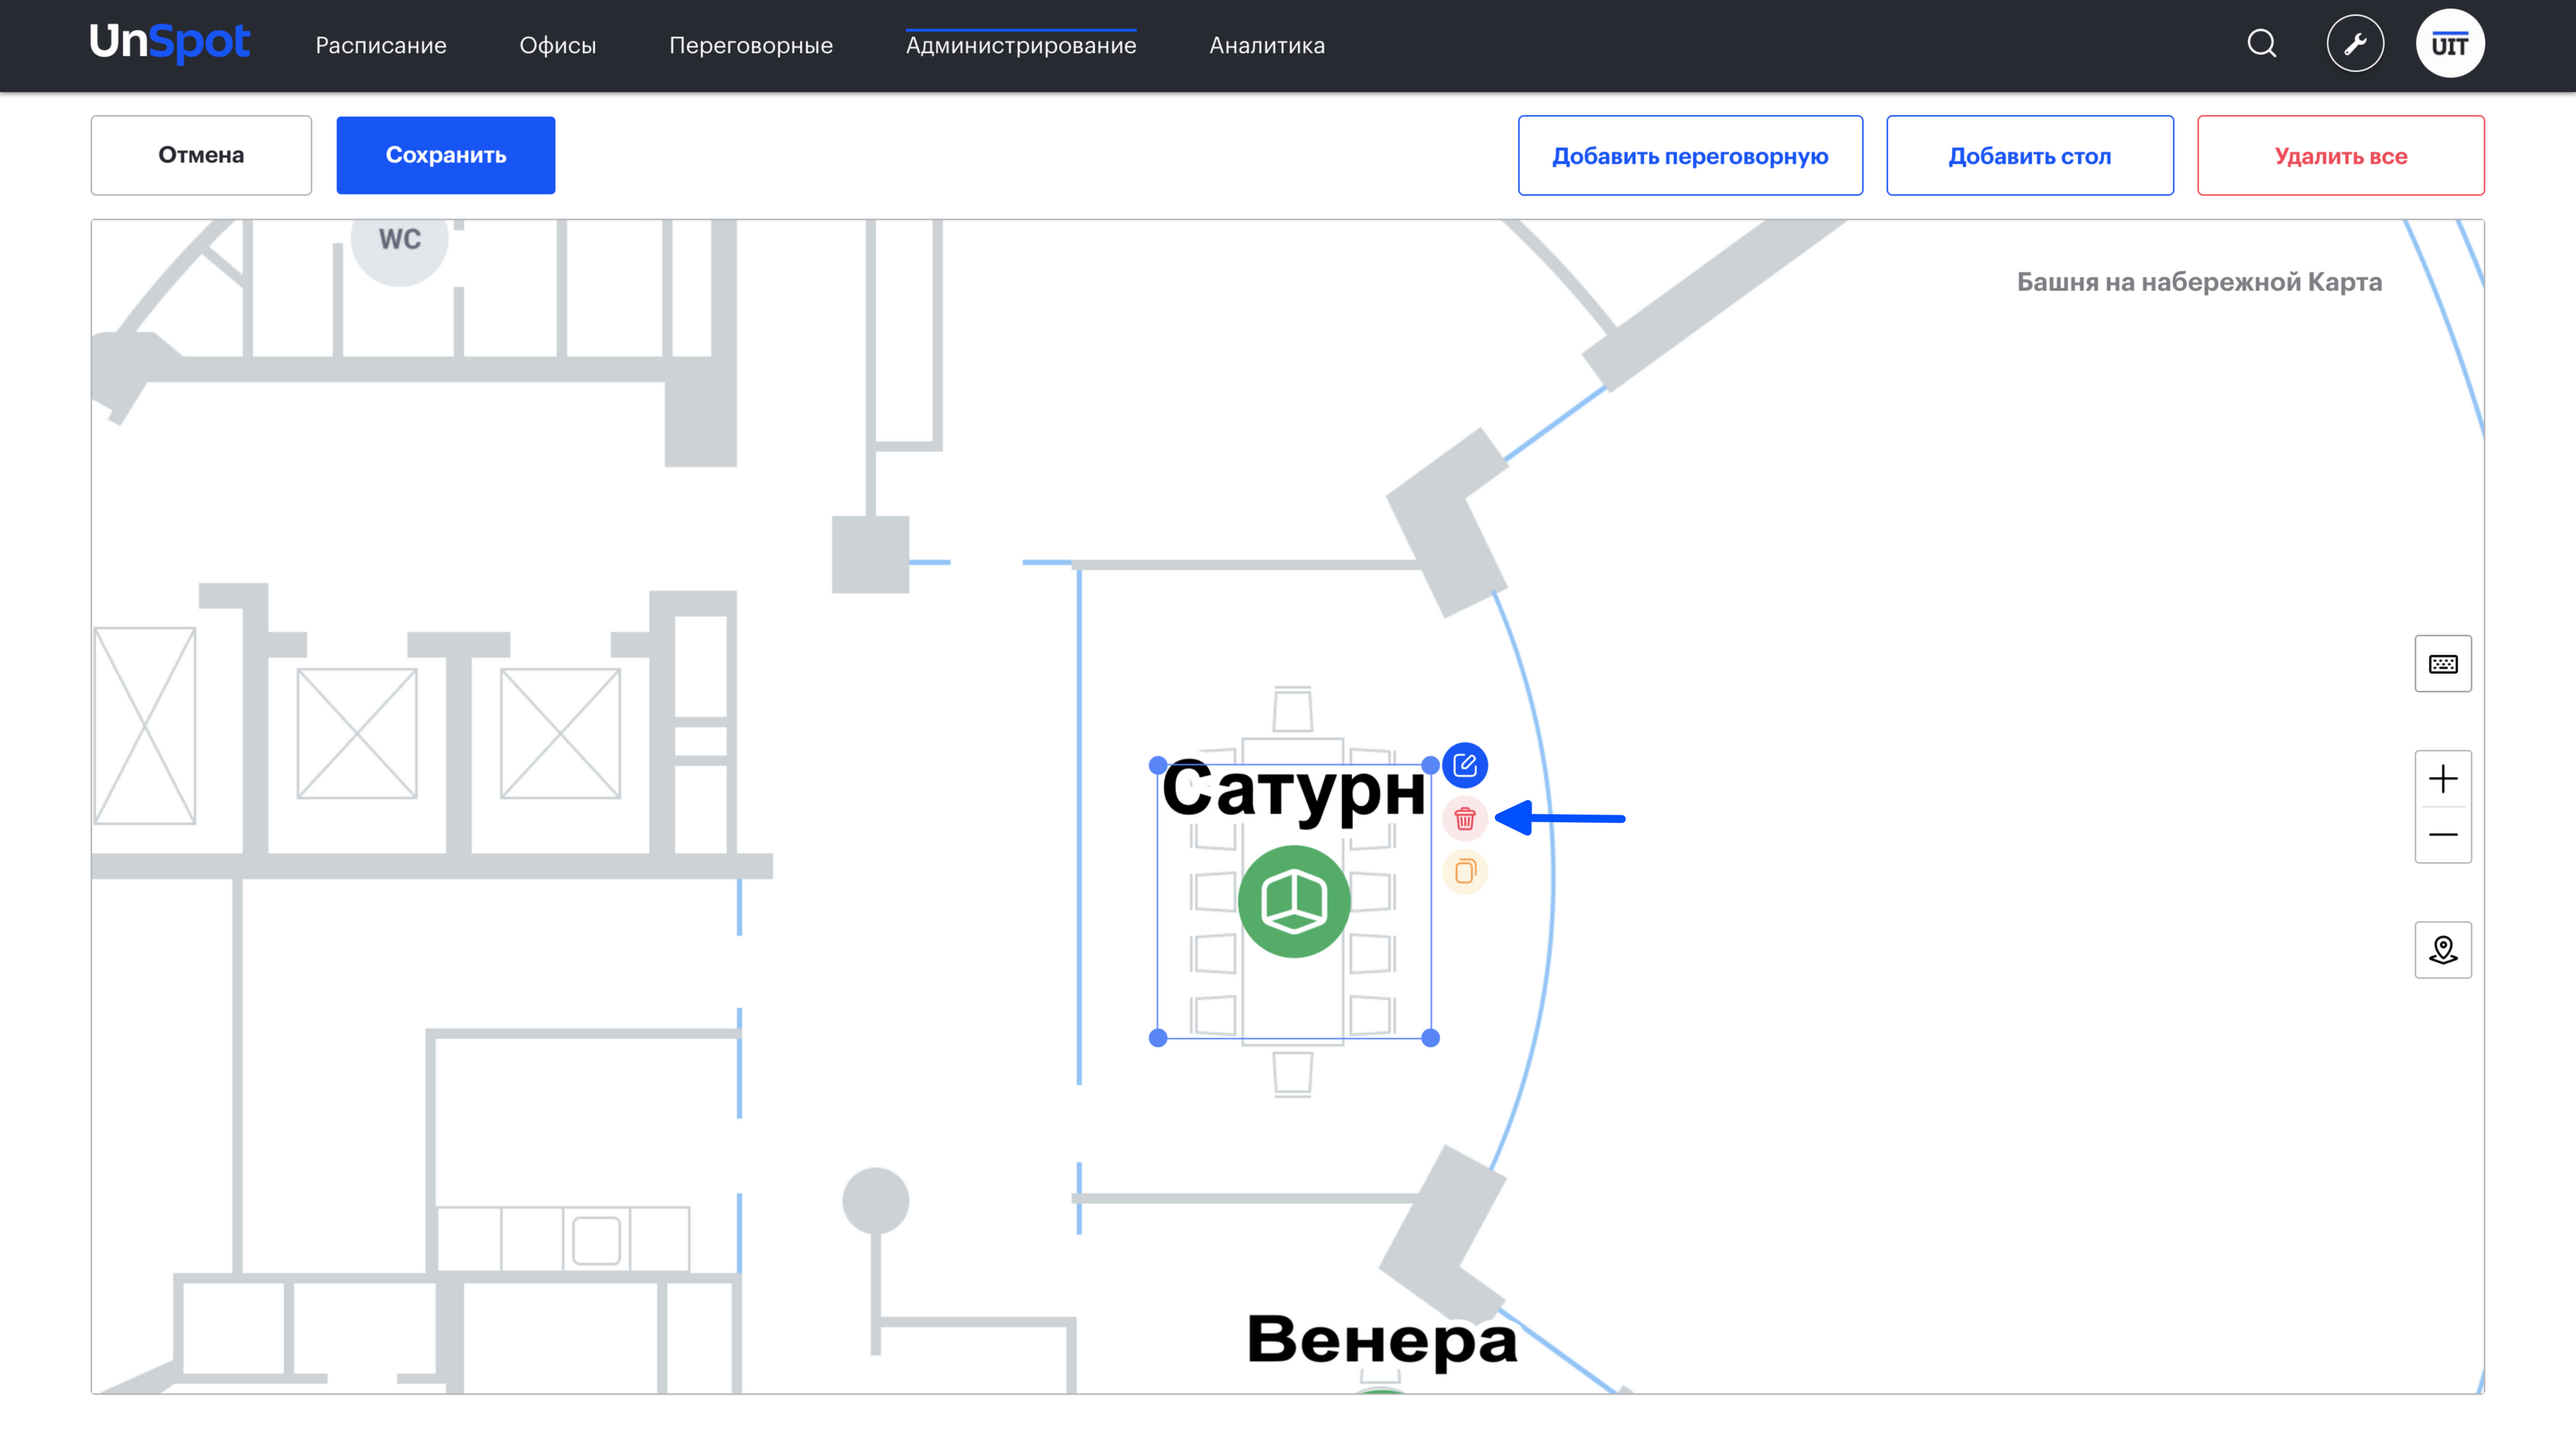This screenshot has height=1445, width=2576.
Task: Click the UnSpot logo
Action: coord(169,43)
